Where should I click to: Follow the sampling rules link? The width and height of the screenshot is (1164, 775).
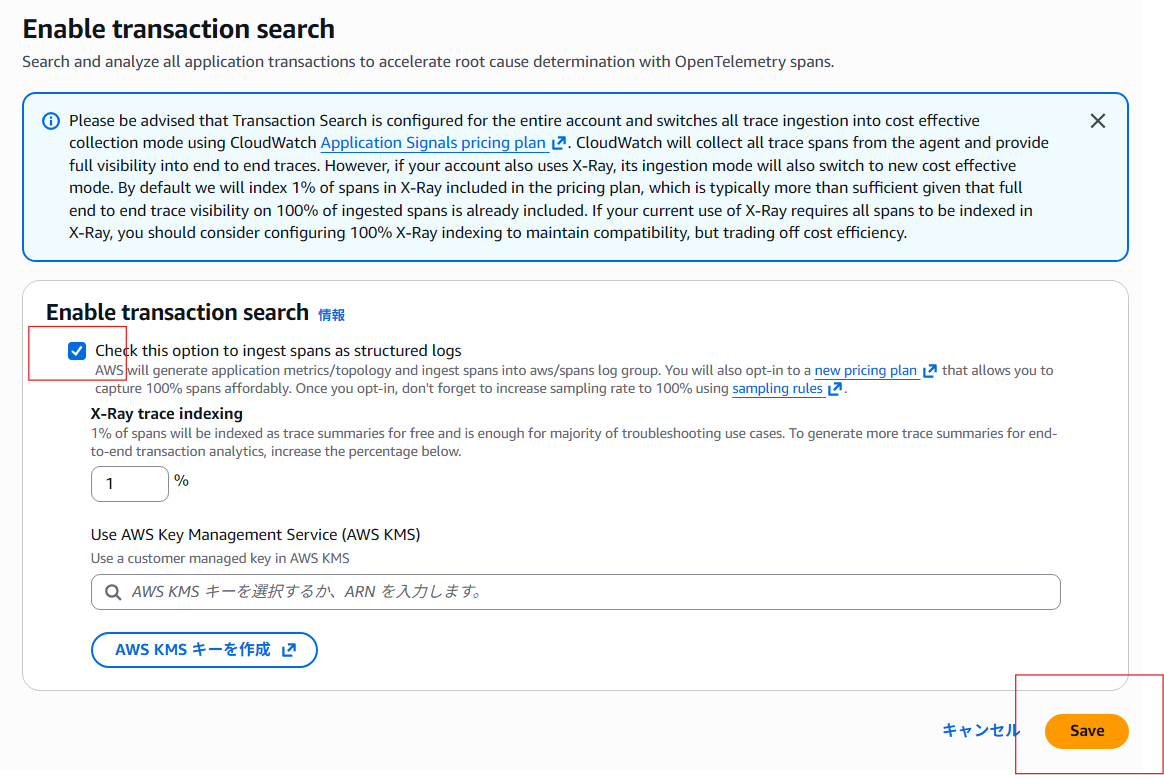[x=777, y=389]
